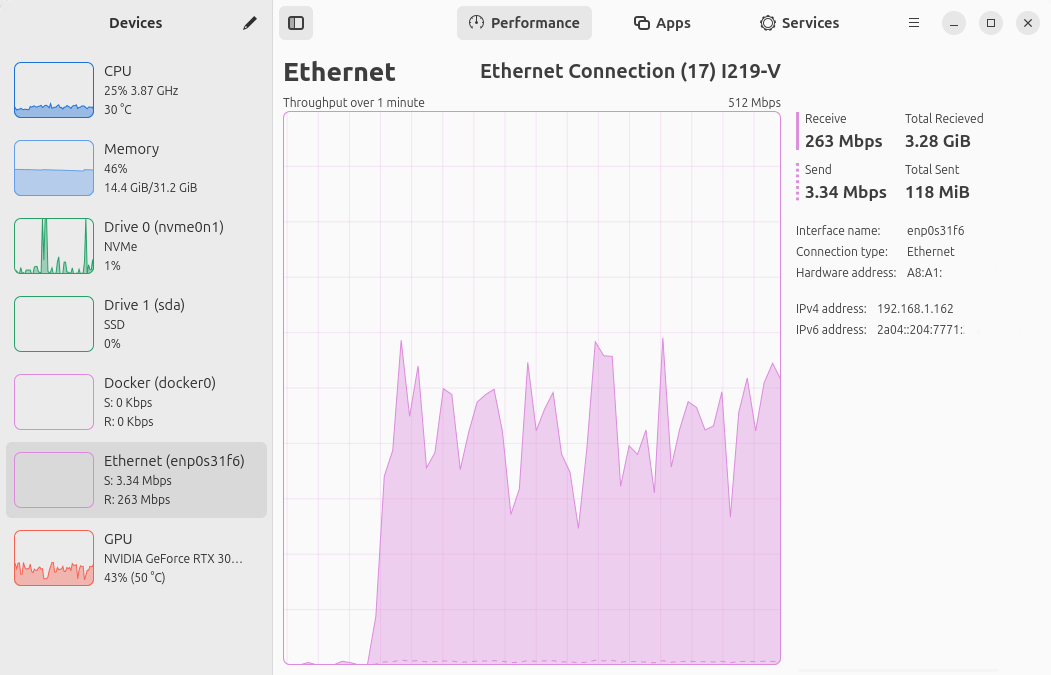
Task: Open the hamburger main menu
Action: click(x=914, y=23)
